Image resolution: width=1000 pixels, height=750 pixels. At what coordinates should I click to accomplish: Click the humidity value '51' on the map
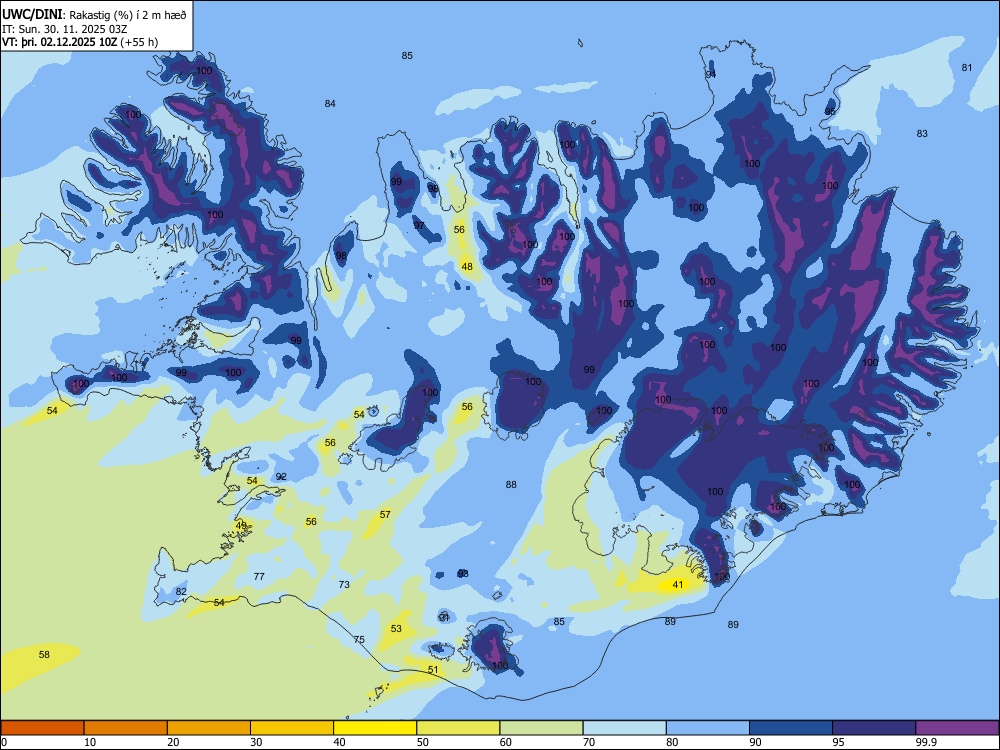point(433,670)
